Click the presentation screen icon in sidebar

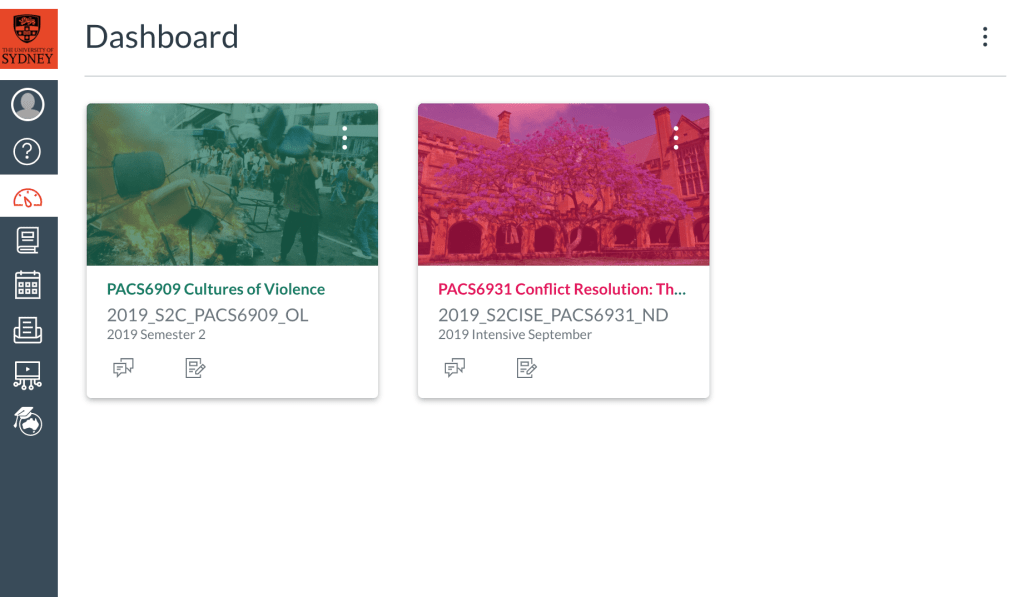coord(28,375)
